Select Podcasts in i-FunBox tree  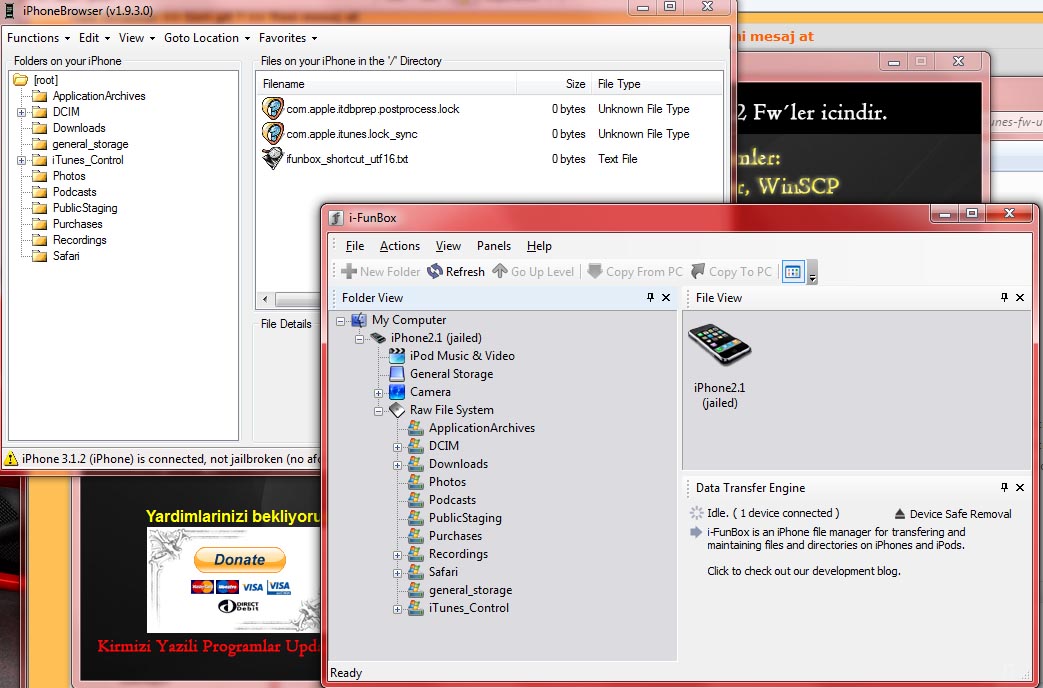point(452,500)
